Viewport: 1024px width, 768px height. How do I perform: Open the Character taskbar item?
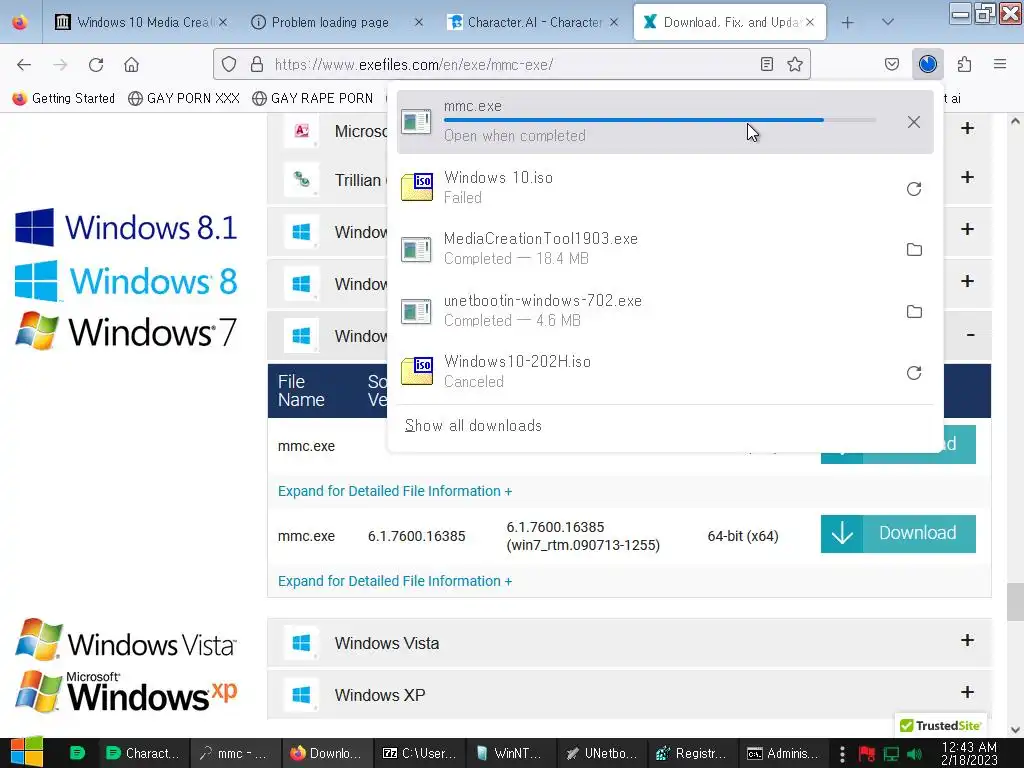pyautogui.click(x=144, y=753)
